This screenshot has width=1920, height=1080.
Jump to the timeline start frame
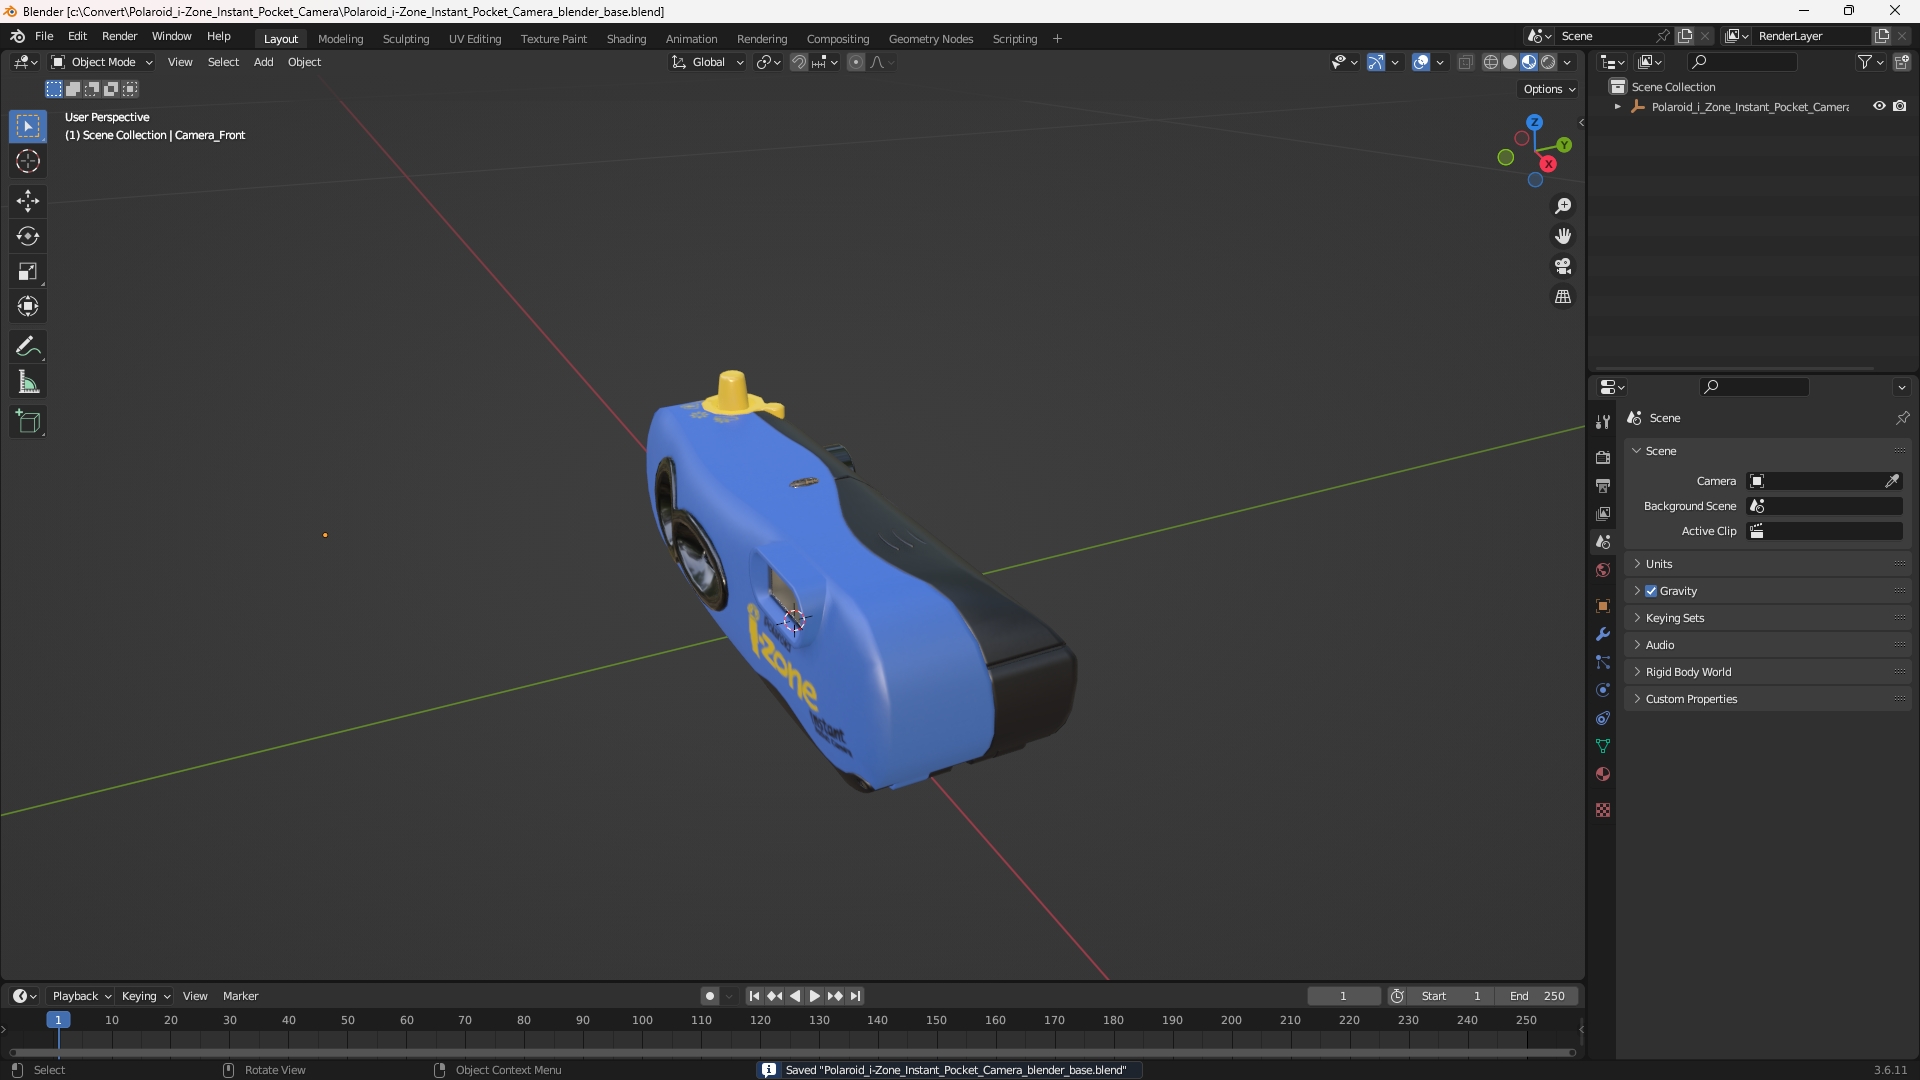tap(754, 996)
